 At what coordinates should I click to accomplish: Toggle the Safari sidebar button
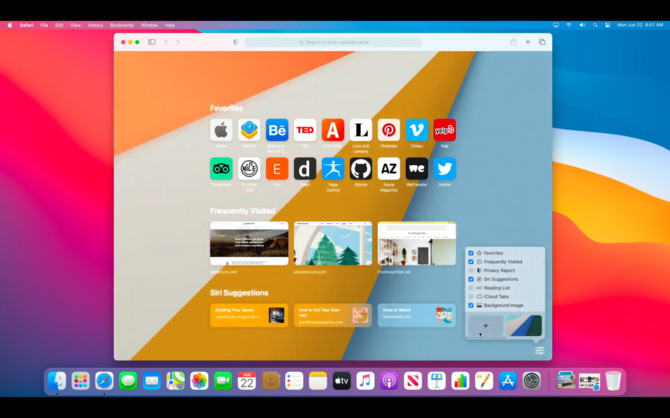coord(152,42)
